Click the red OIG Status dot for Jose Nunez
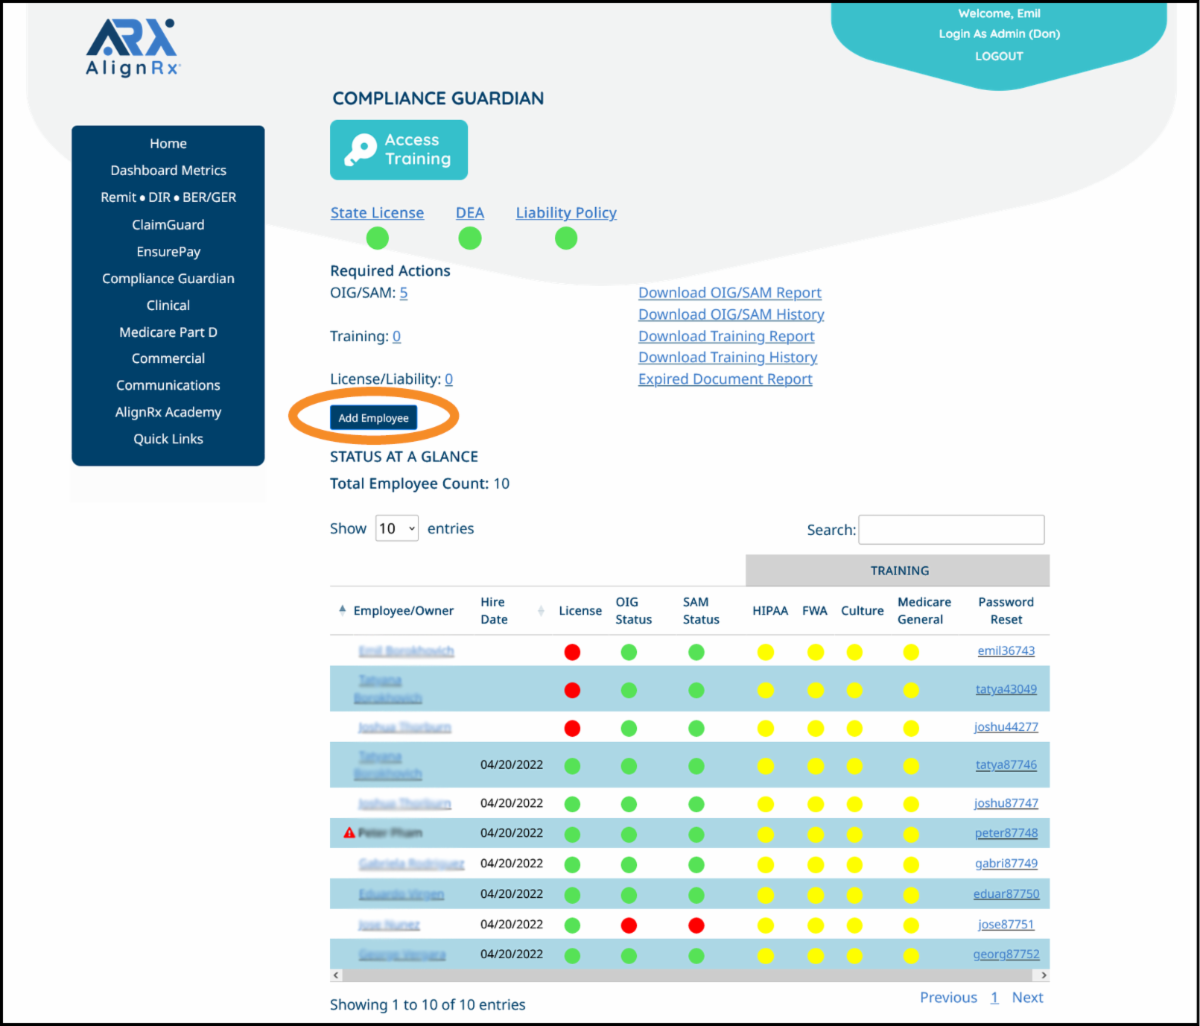This screenshot has width=1200, height=1026. tap(628, 925)
